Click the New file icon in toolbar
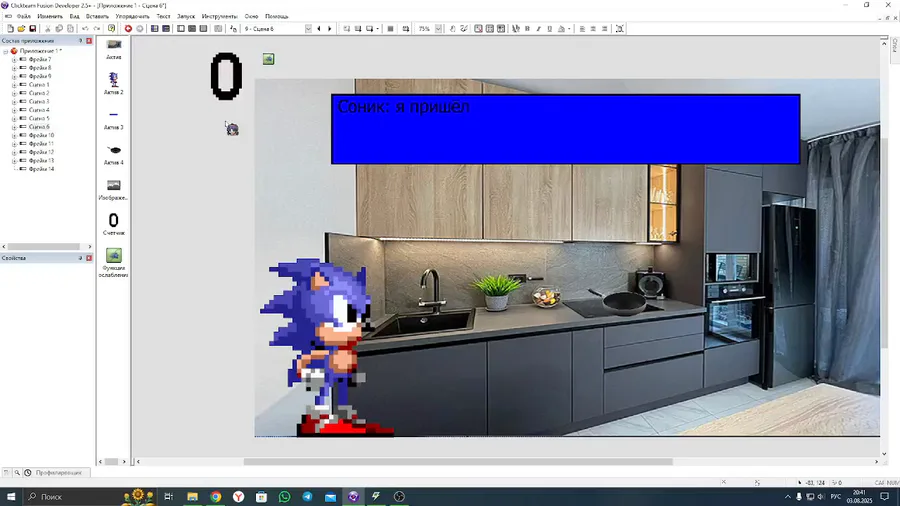Screen dimensions: 900x506 coord(10,29)
